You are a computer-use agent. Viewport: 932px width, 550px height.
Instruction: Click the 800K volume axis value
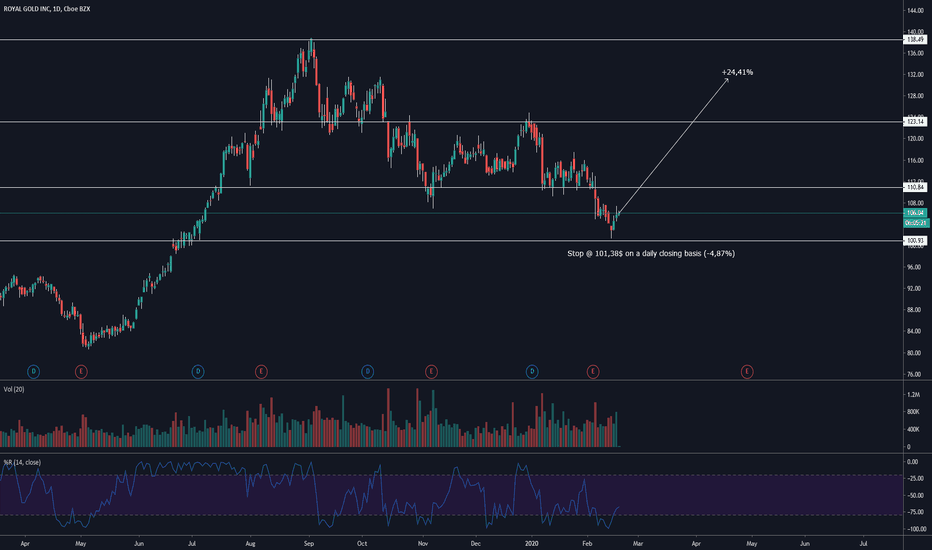913,412
